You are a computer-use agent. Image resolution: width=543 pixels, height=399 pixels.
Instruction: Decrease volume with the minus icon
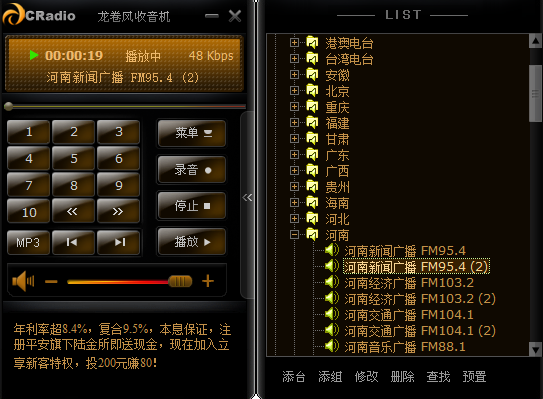pos(51,282)
